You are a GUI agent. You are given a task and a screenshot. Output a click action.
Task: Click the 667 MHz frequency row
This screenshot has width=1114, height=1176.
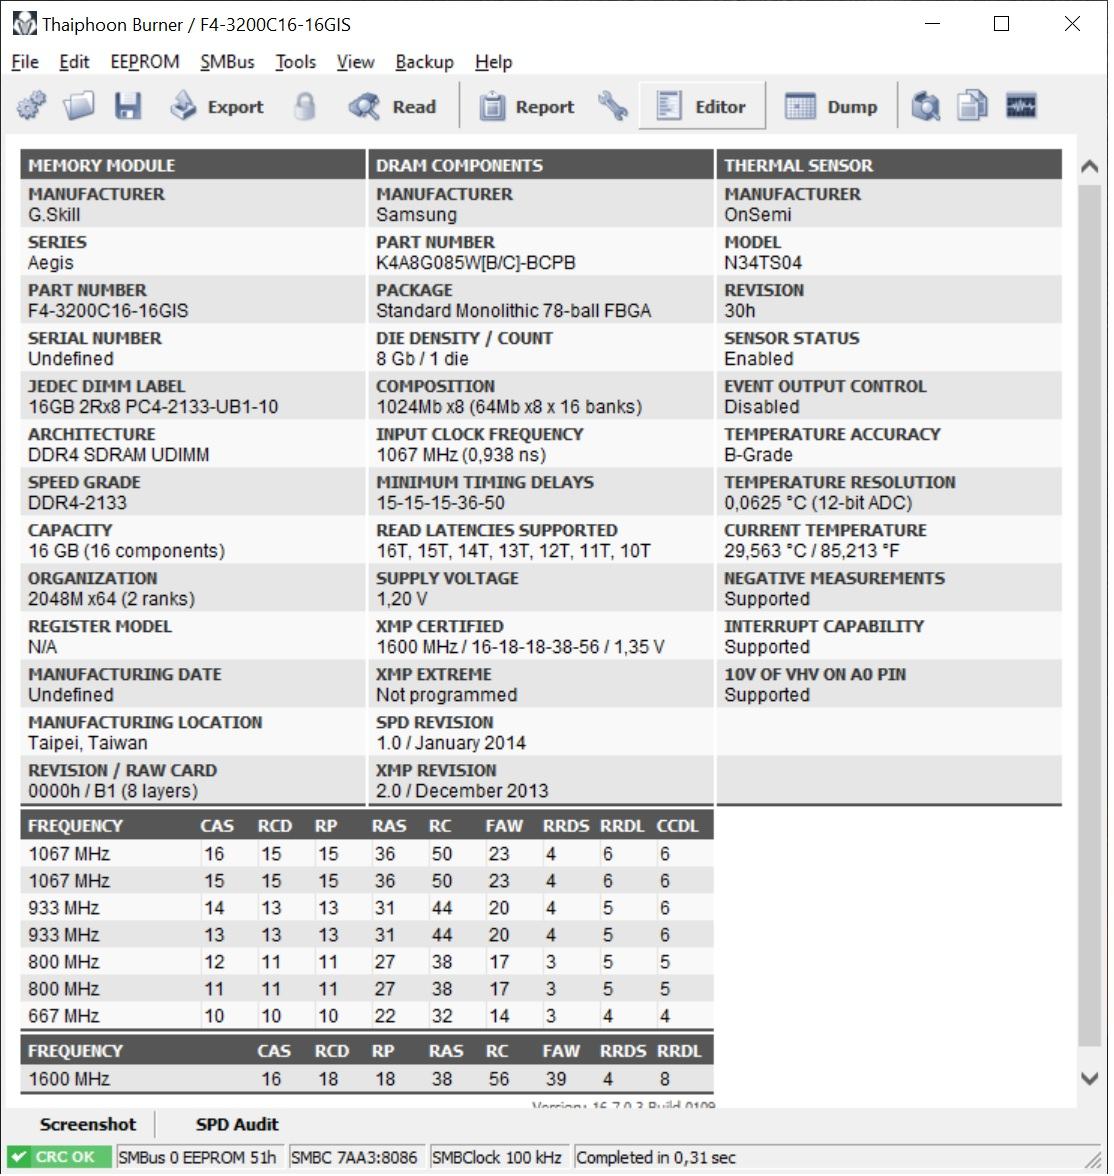366,1016
